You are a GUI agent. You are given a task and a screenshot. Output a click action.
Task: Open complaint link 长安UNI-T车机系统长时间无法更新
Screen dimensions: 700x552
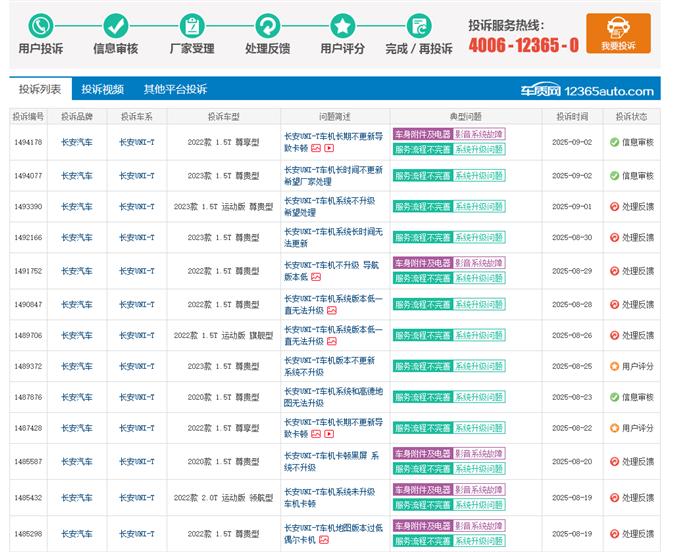(x=333, y=238)
